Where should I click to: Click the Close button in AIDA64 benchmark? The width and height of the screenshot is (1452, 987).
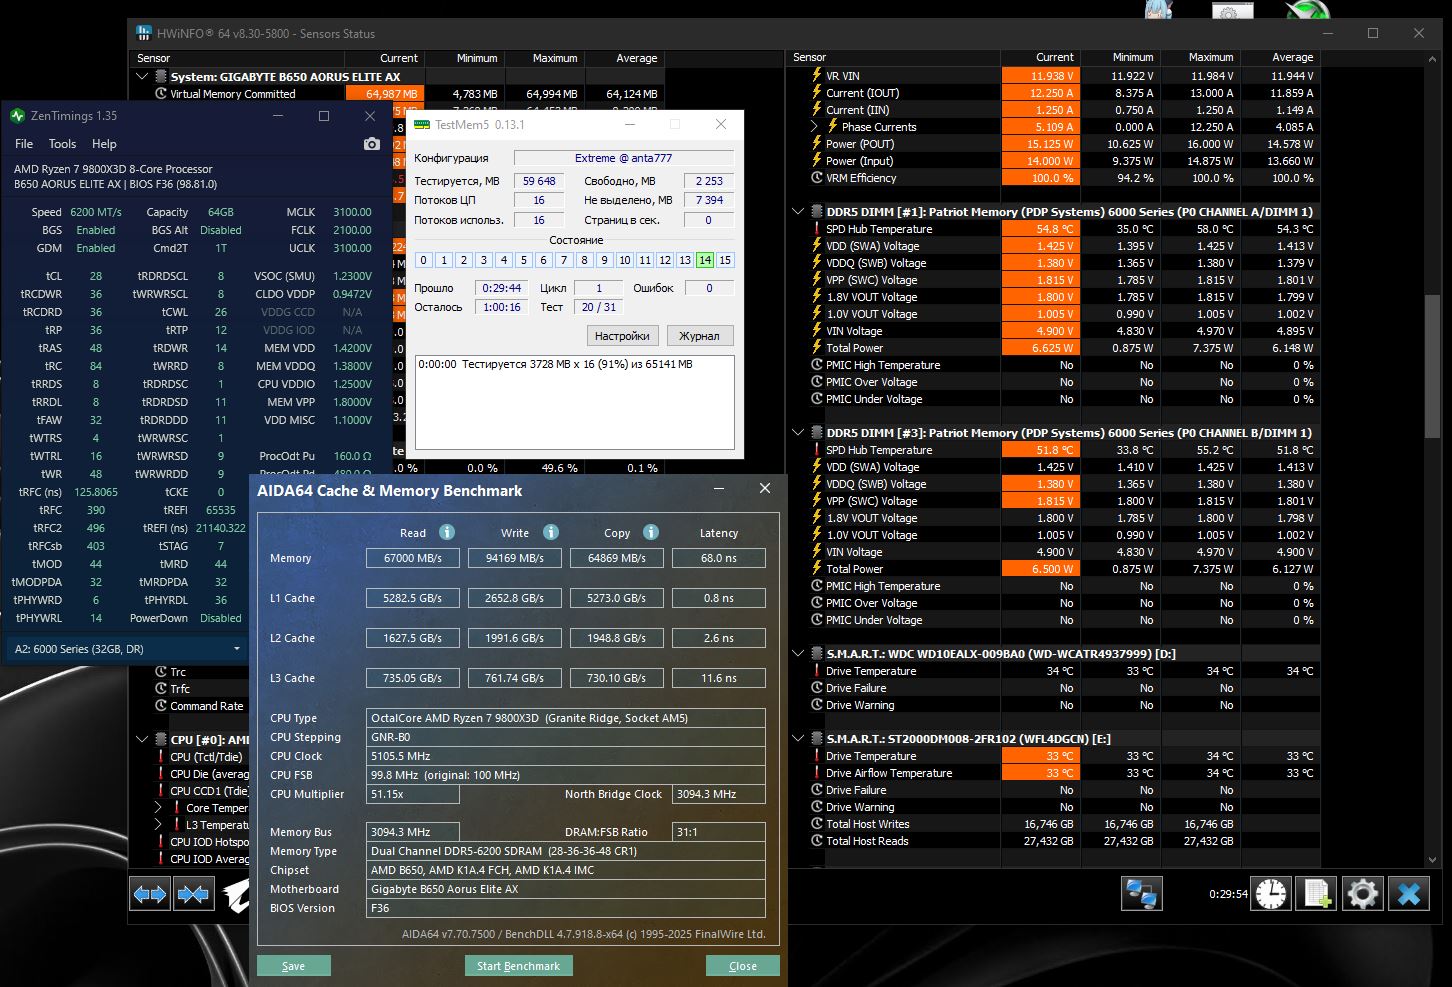743,966
